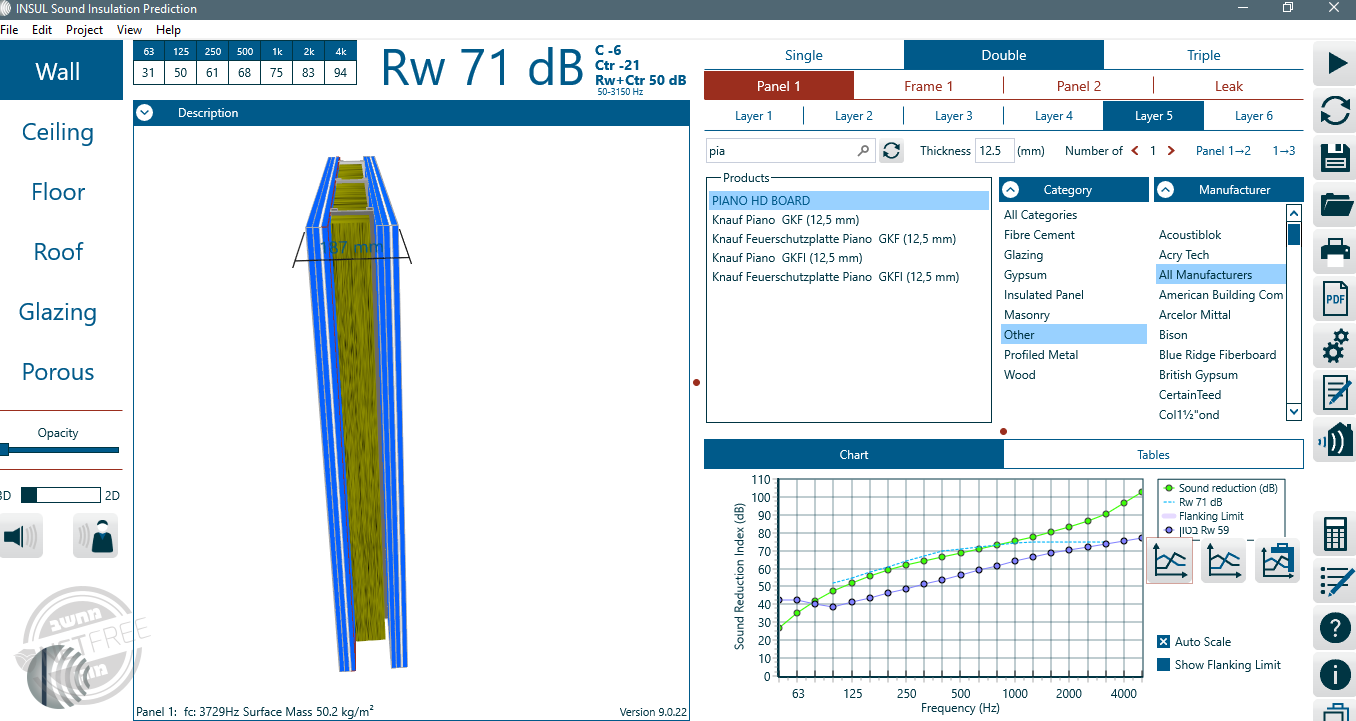Save the project with the floppy disk icon
The width and height of the screenshot is (1356, 721).
pos(1335,158)
